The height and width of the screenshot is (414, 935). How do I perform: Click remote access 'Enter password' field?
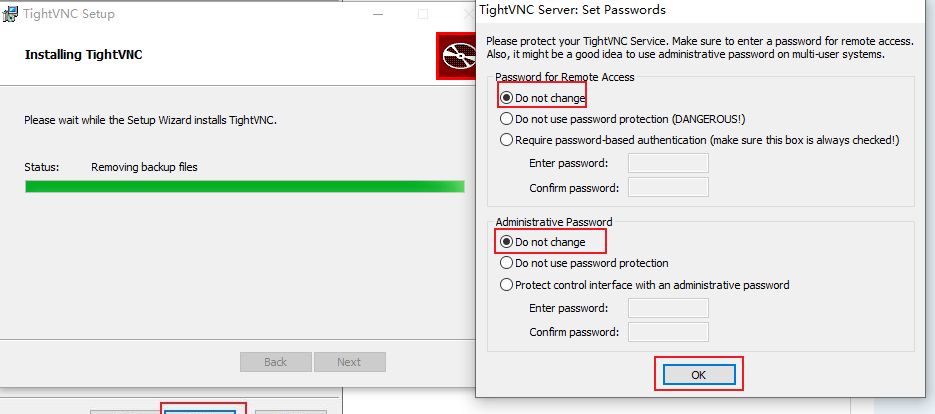[x=668, y=163]
